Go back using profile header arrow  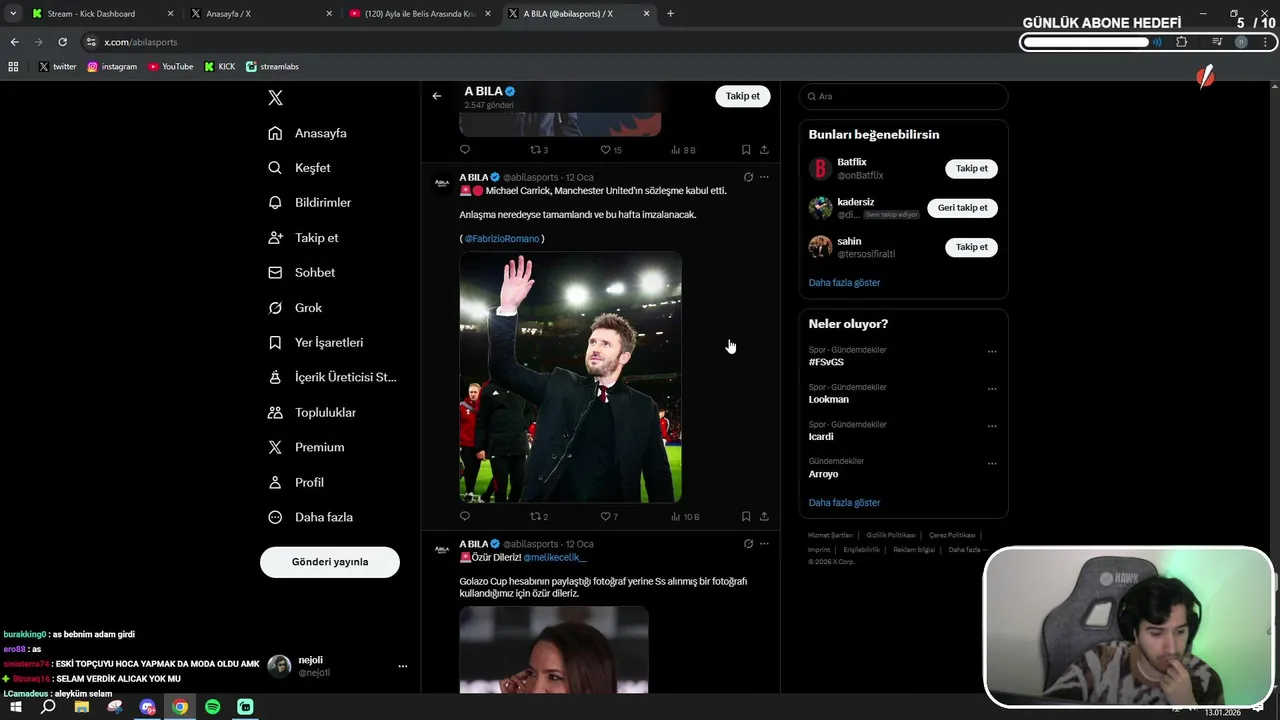coord(437,96)
